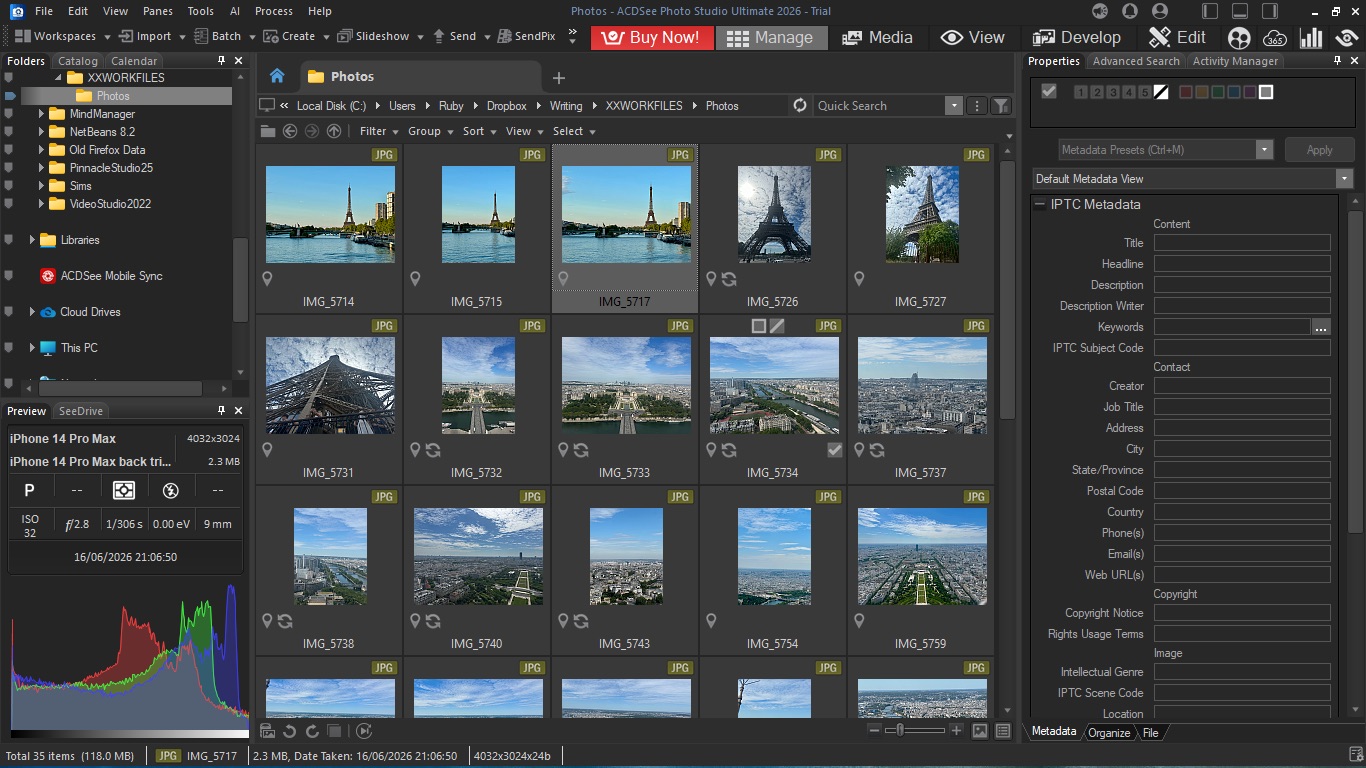This screenshot has width=1366, height=768.
Task: Set rating 1 in Properties
Action: [1081, 92]
